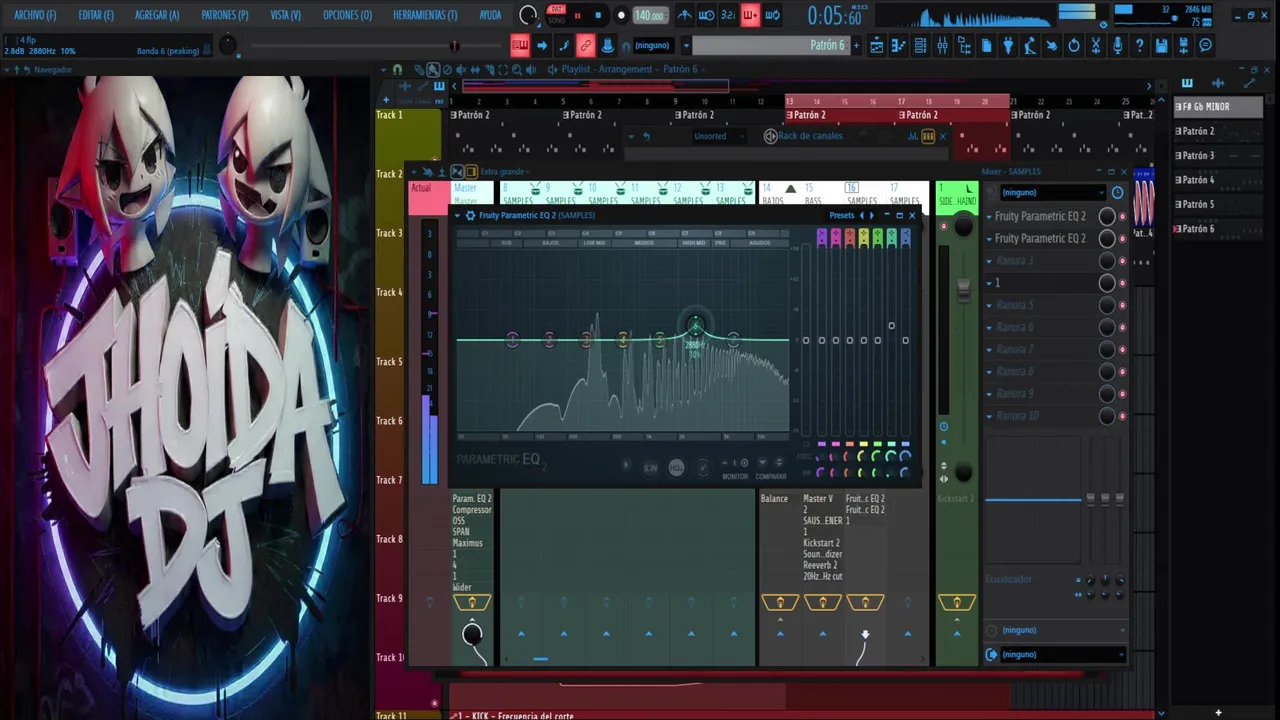The width and height of the screenshot is (1280, 720).
Task: Expand the Ranura 5 slot arrow
Action: click(x=989, y=305)
